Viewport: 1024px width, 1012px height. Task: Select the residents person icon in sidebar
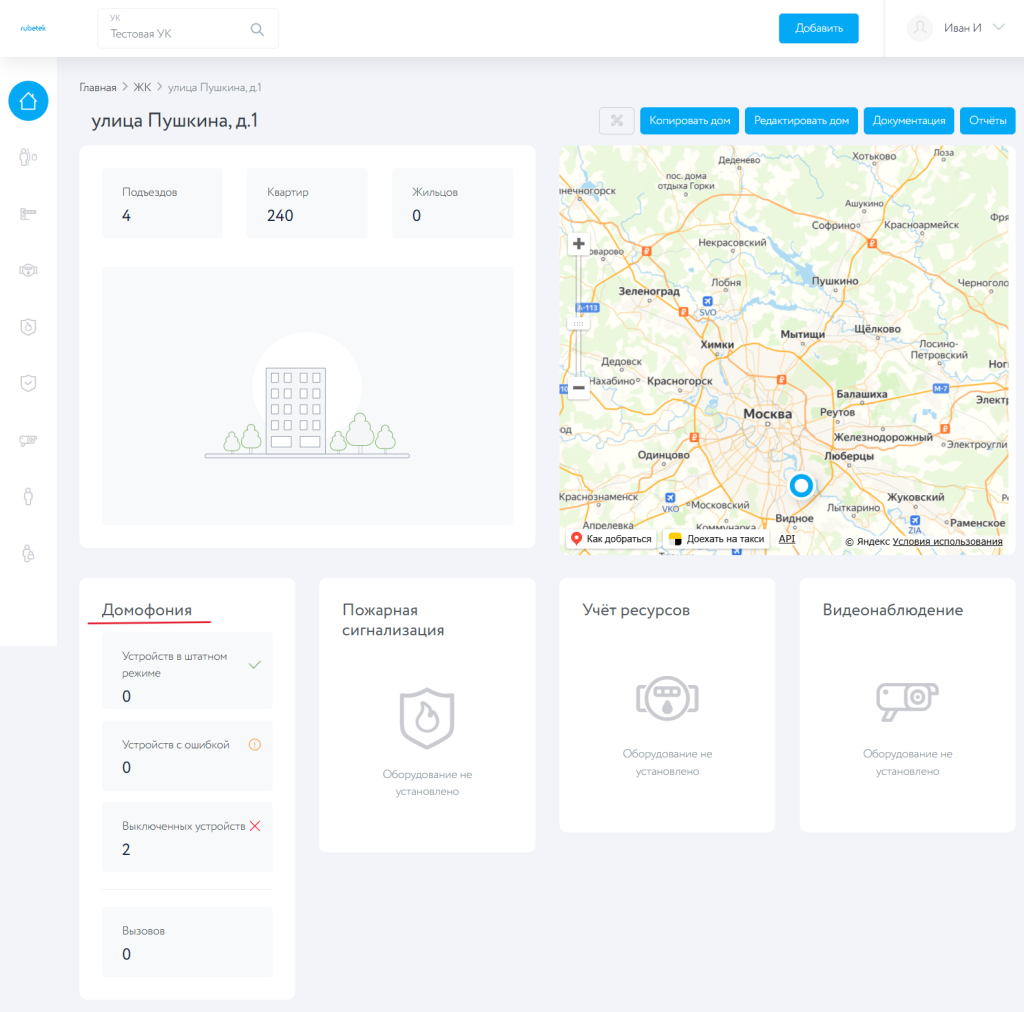[28, 496]
